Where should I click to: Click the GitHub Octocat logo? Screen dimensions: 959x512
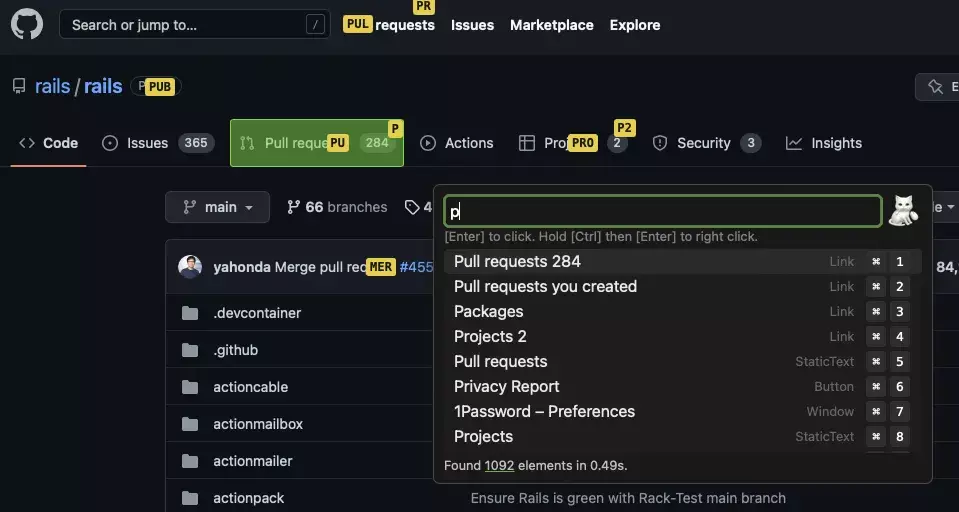27,24
